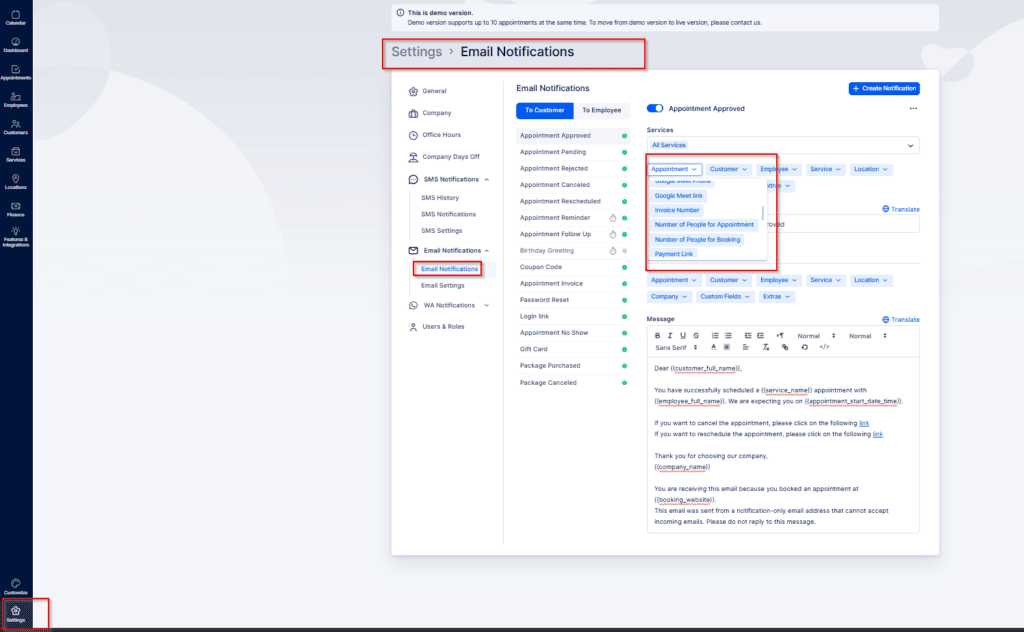Decrease indent in message editor

(748, 336)
